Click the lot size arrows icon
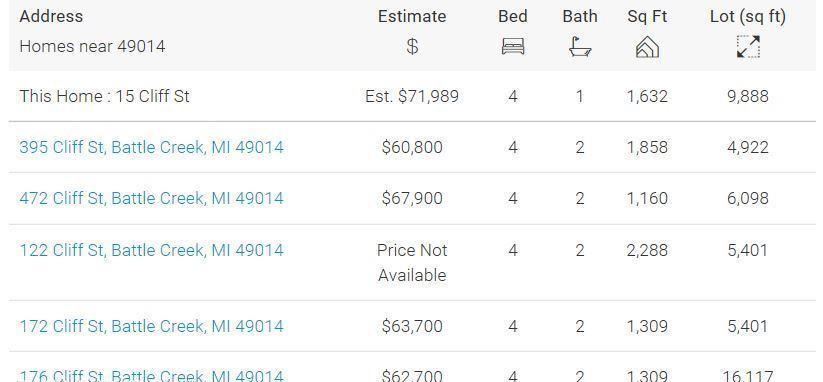The height and width of the screenshot is (382, 823). [x=748, y=47]
